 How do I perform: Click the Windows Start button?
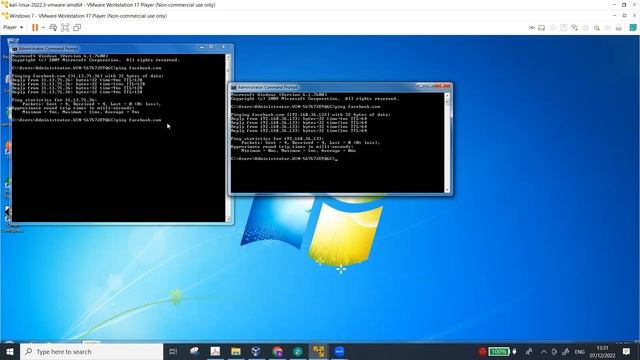point(10,351)
